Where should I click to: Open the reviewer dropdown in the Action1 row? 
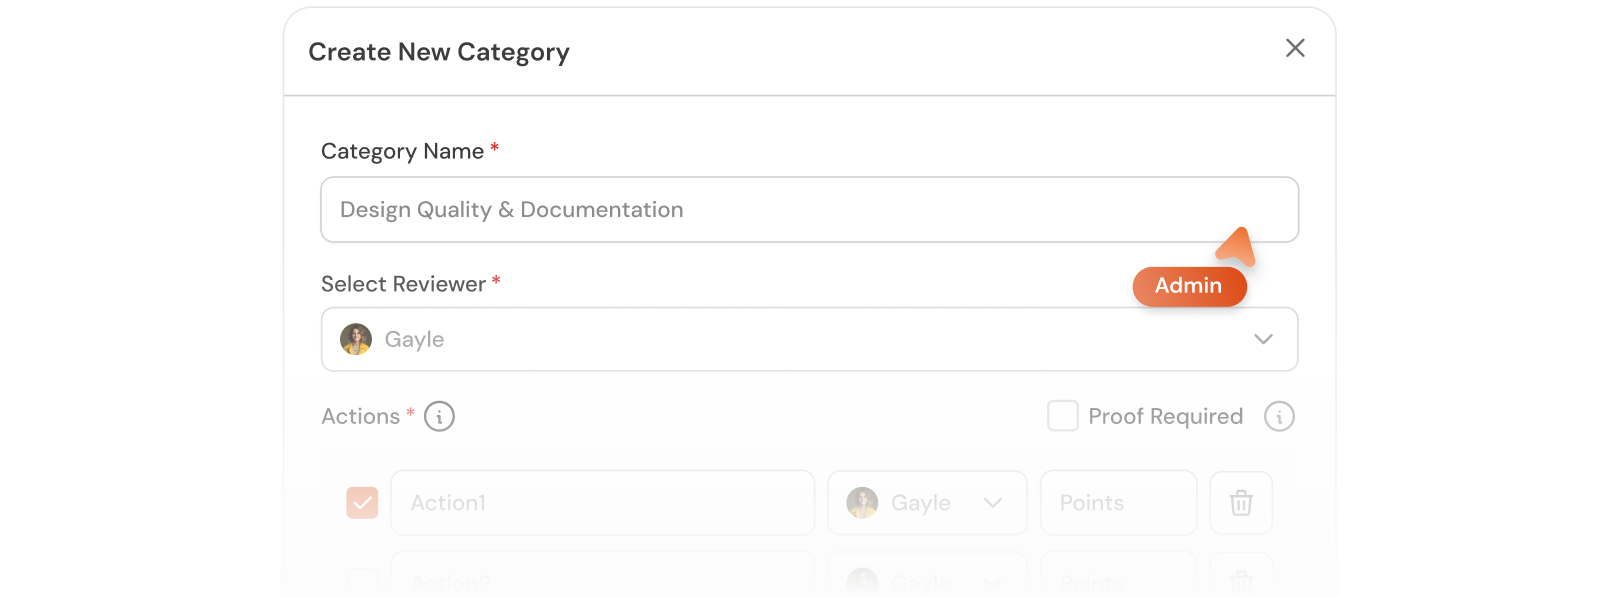coord(994,503)
